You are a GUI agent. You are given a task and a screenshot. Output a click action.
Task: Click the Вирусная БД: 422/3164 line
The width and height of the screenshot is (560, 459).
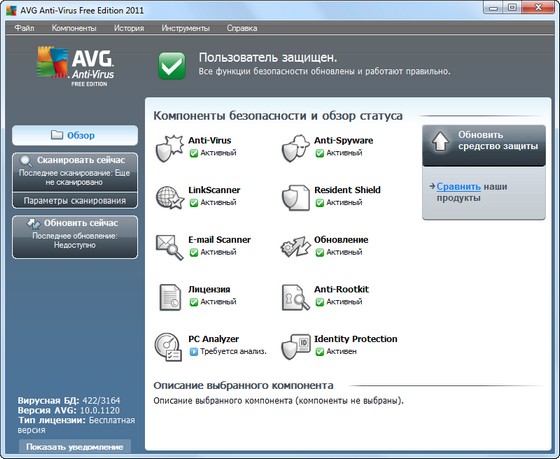pos(69,400)
